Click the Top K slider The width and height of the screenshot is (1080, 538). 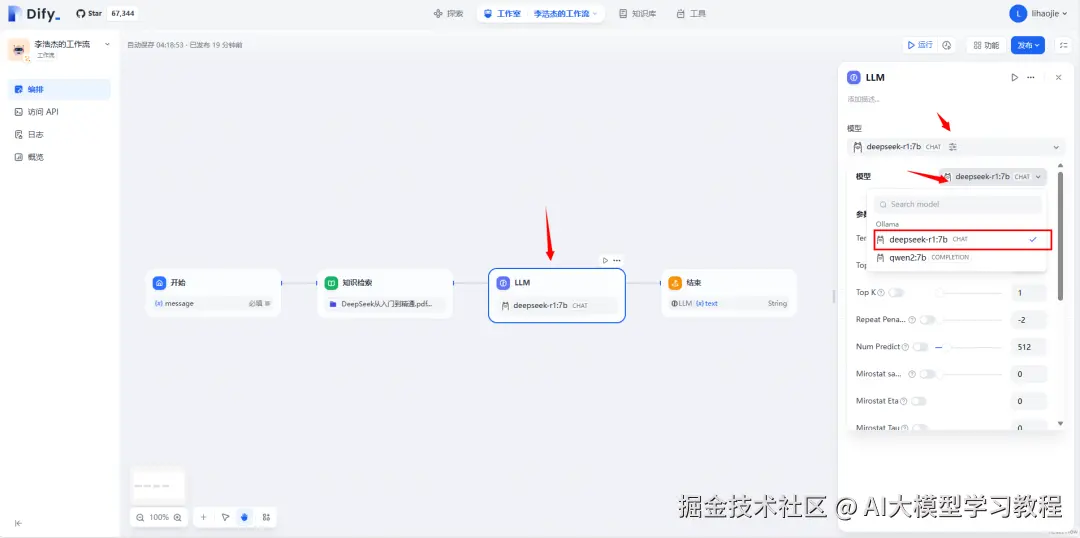click(x=968, y=293)
